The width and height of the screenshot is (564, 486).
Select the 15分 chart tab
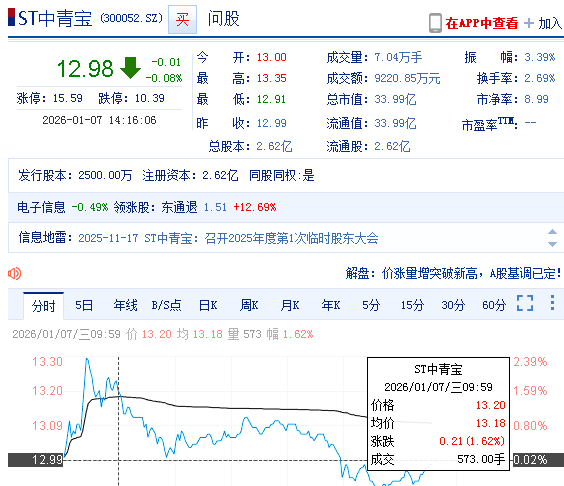412,305
